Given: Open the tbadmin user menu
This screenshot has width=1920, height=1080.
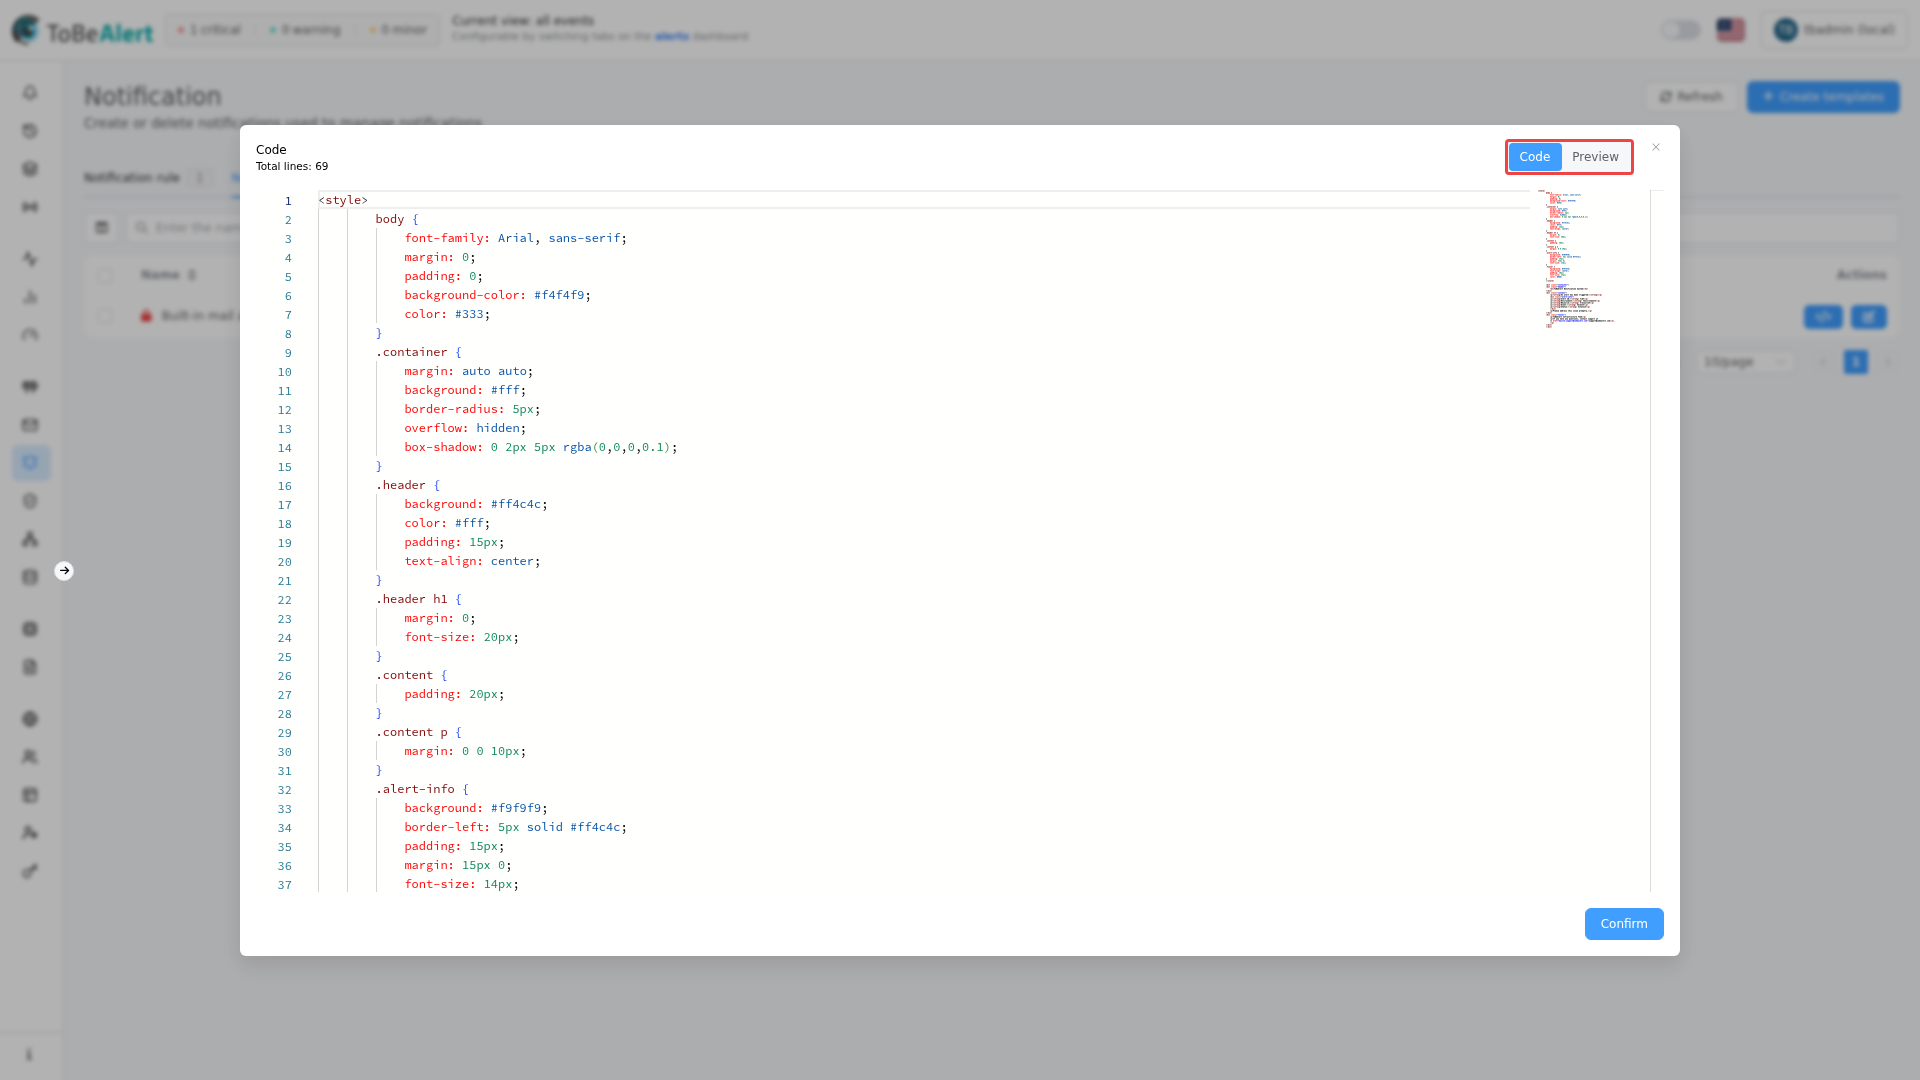Looking at the screenshot, I should coord(1834,30).
